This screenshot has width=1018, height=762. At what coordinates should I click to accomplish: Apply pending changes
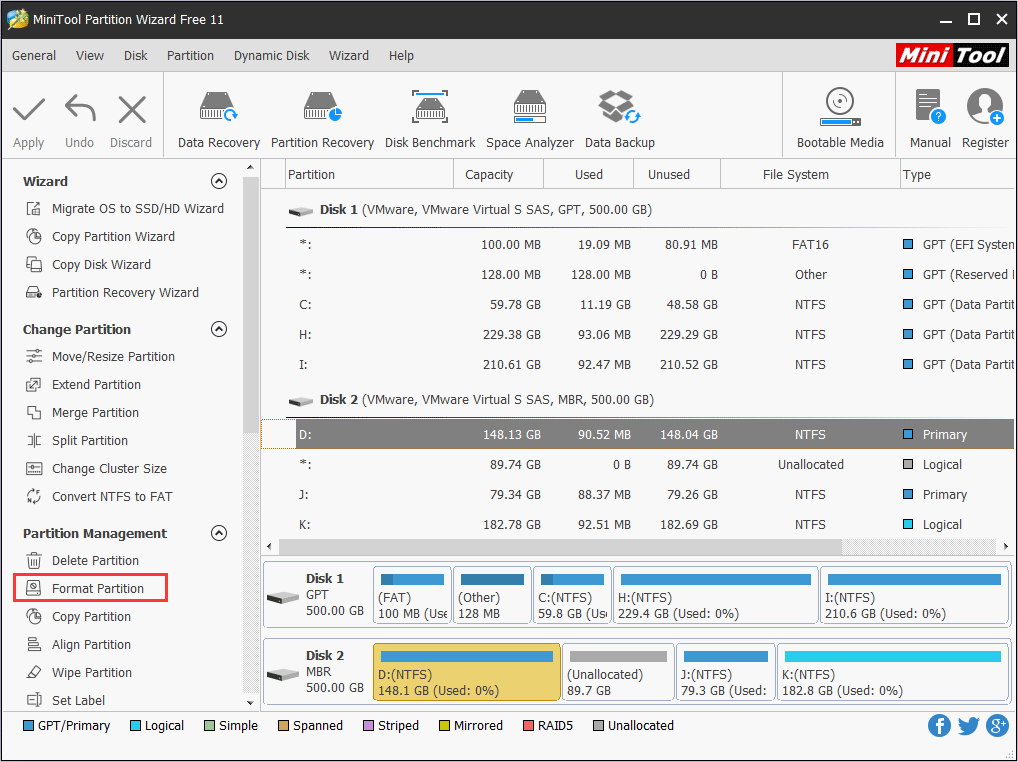[x=29, y=119]
